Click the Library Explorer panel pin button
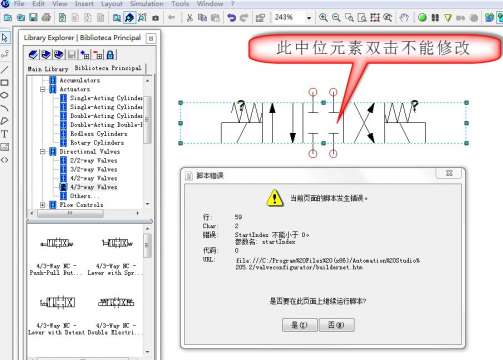Image resolution: width=503 pixels, height=360 pixels. (151, 38)
